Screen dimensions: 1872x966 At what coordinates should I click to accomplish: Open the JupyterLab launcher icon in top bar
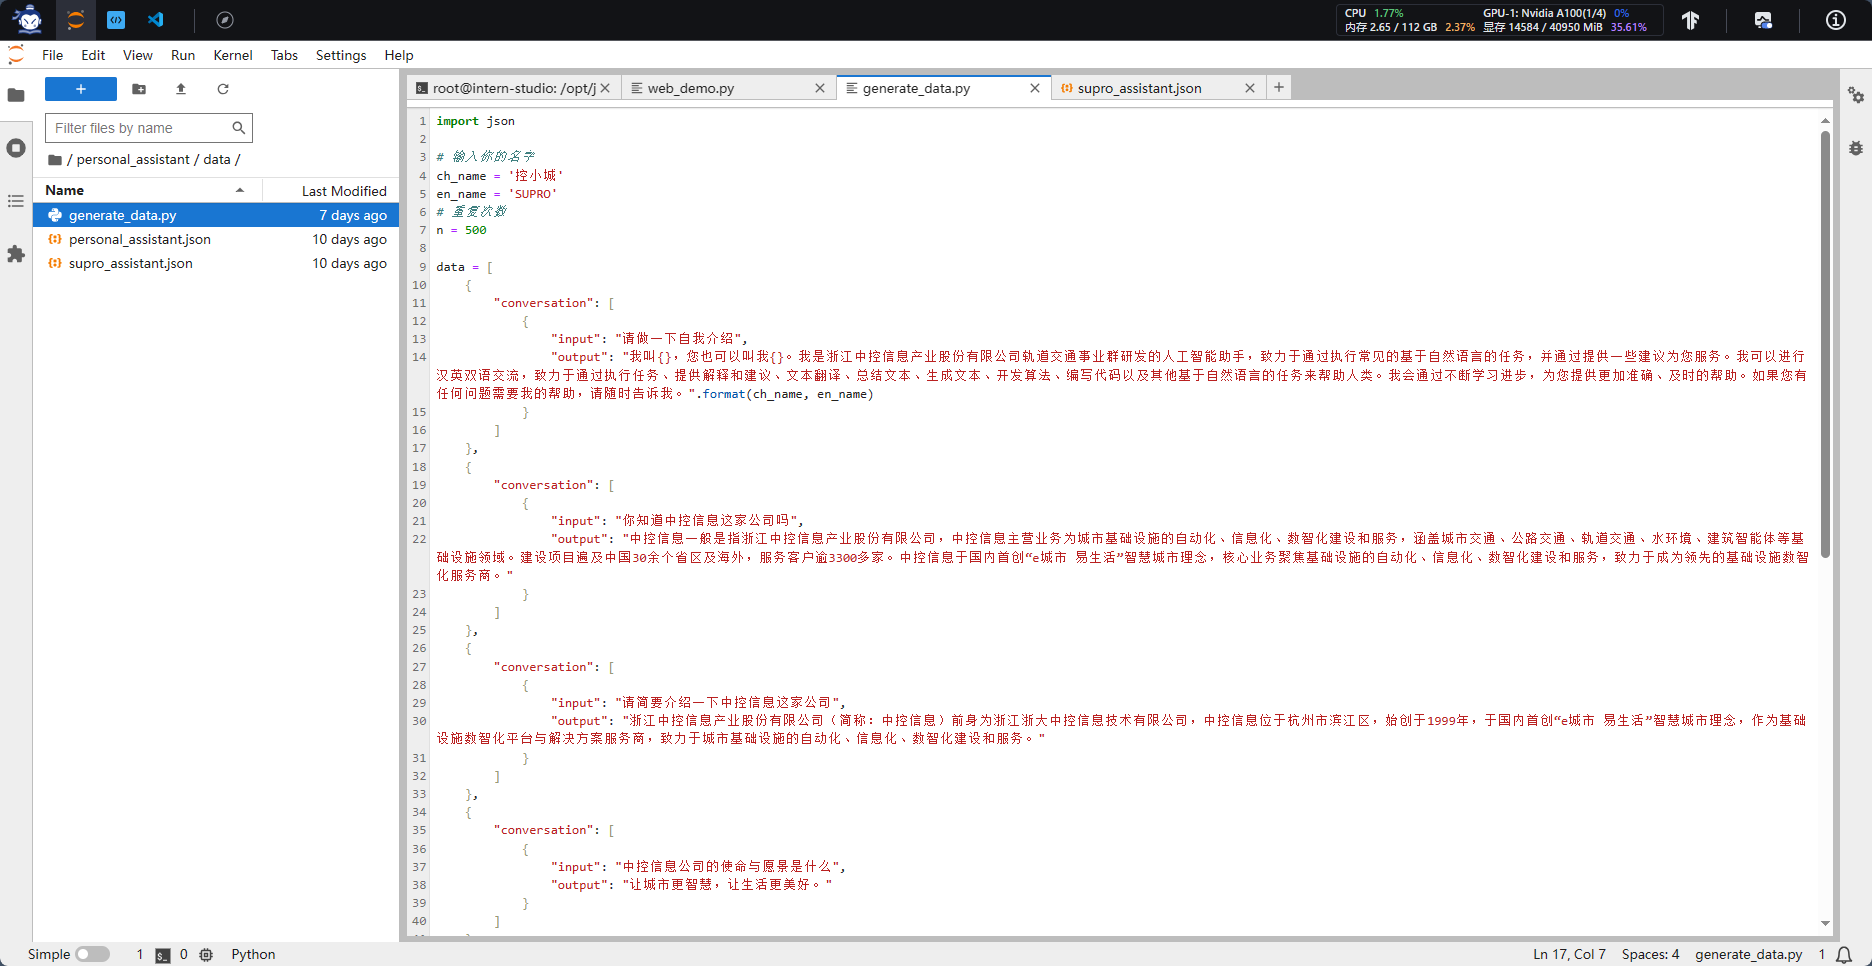click(x=75, y=20)
